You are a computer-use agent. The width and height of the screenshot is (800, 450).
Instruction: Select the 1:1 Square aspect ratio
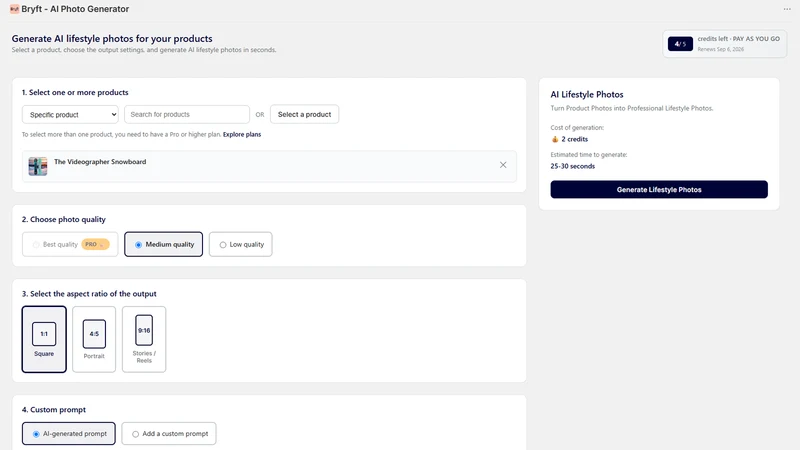tap(44, 339)
